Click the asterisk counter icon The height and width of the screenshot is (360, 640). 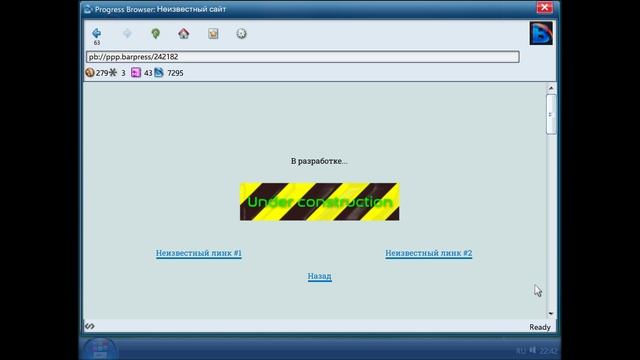coord(113,73)
